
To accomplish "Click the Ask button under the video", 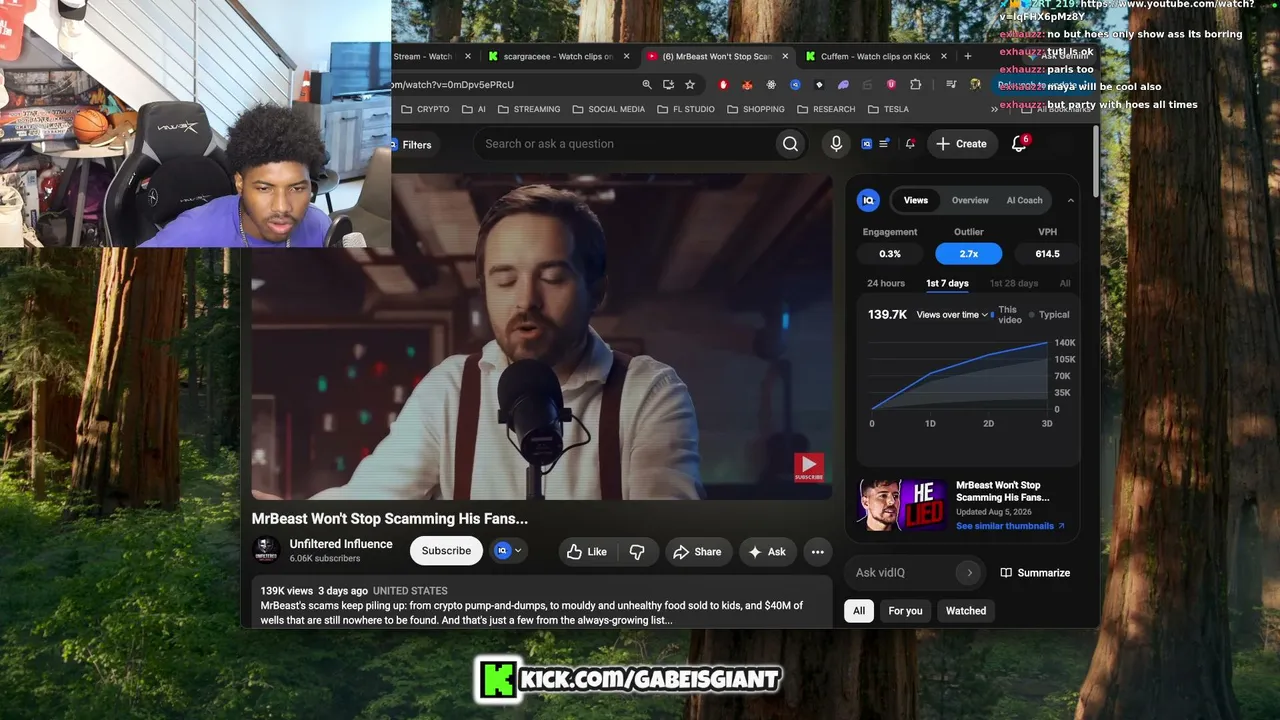I will [x=767, y=552].
